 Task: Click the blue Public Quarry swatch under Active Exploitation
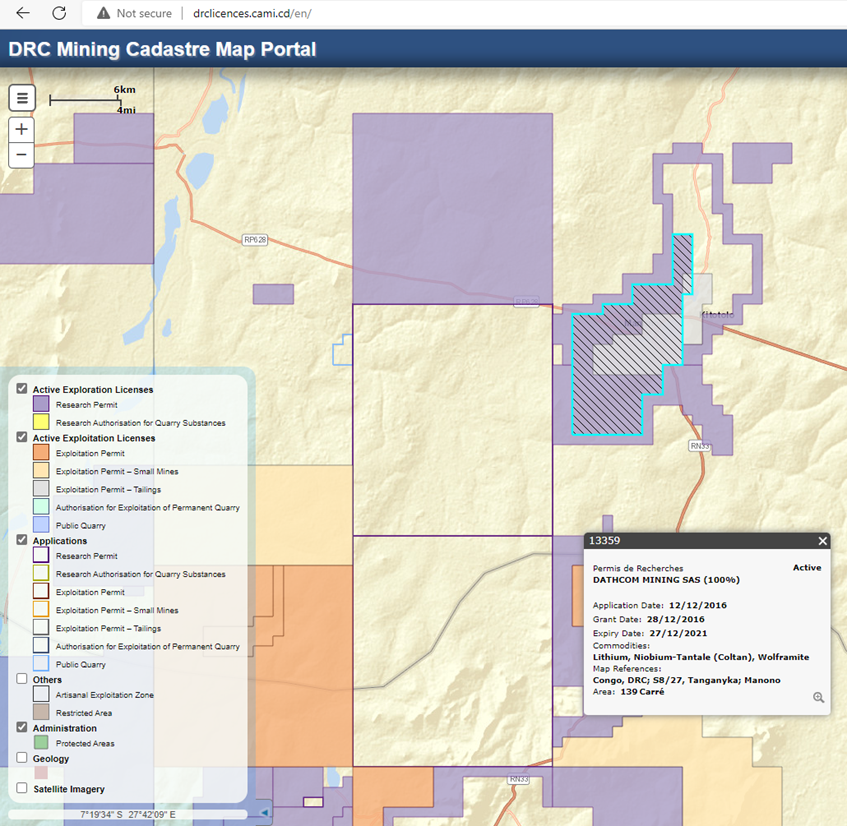click(41, 525)
